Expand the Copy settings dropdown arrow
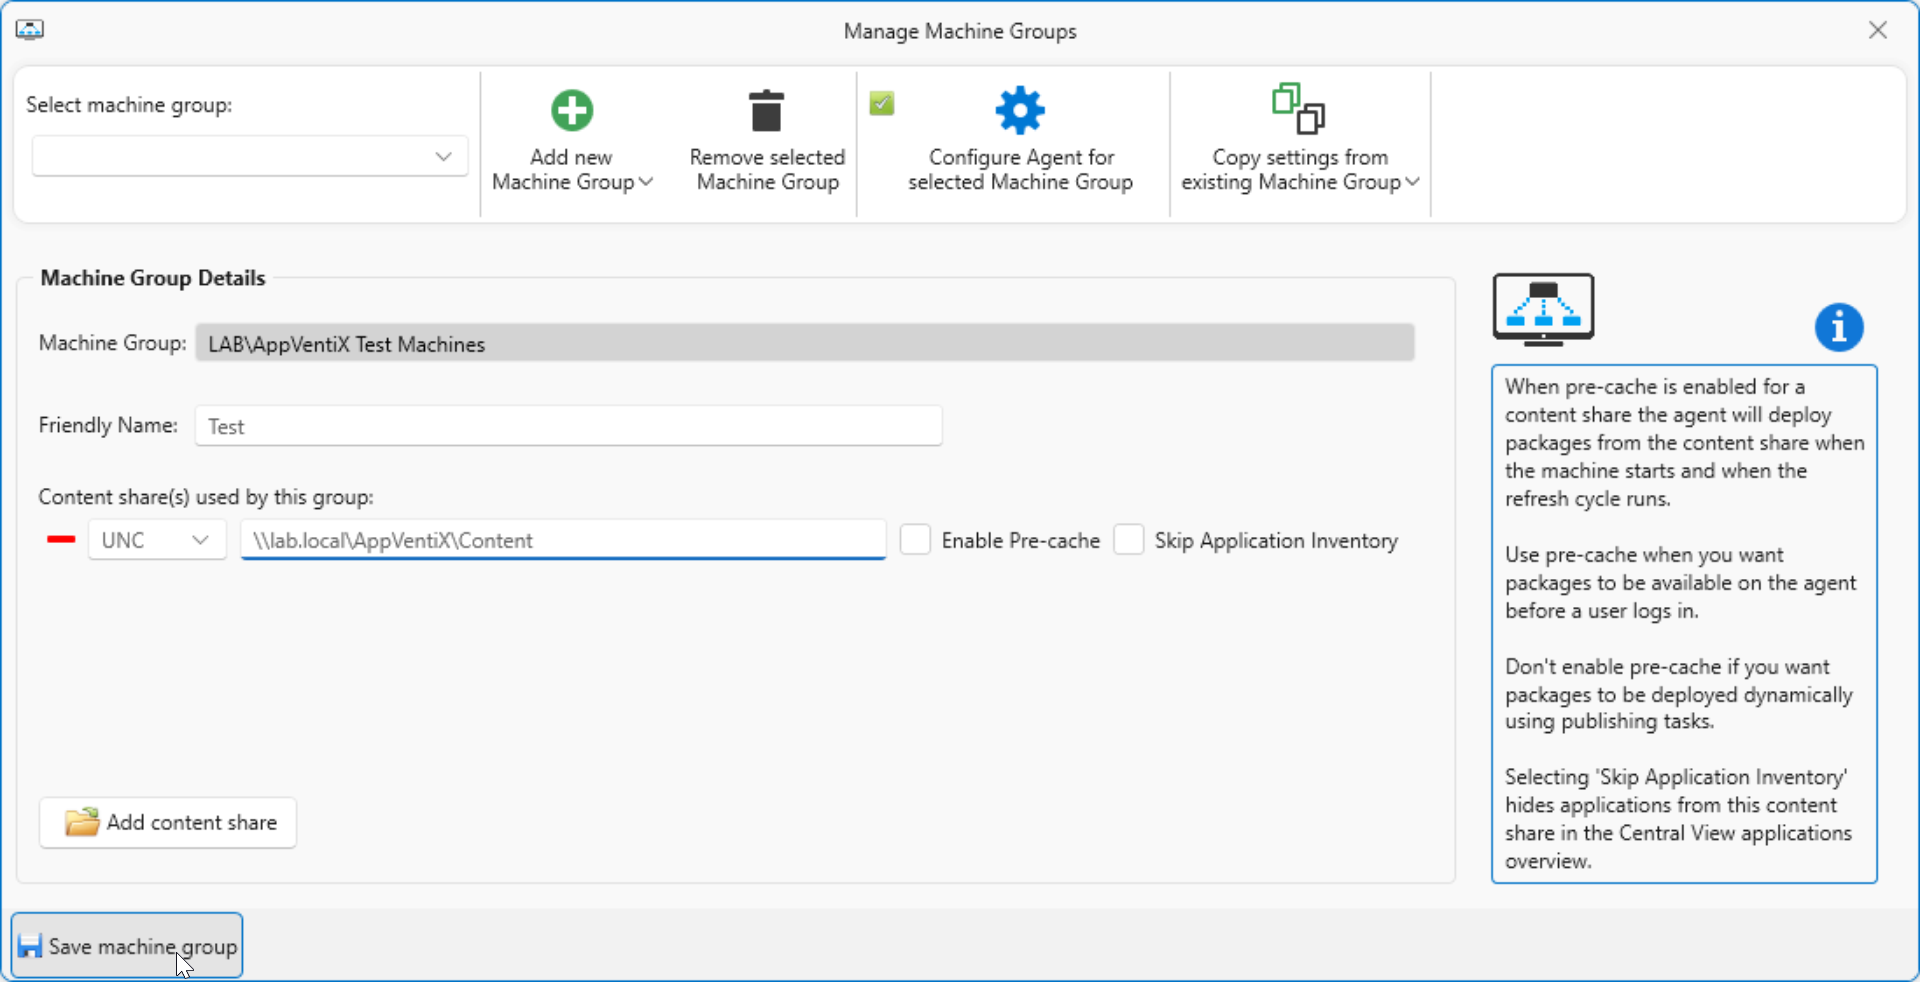The height and width of the screenshot is (982, 1920). pos(1412,182)
